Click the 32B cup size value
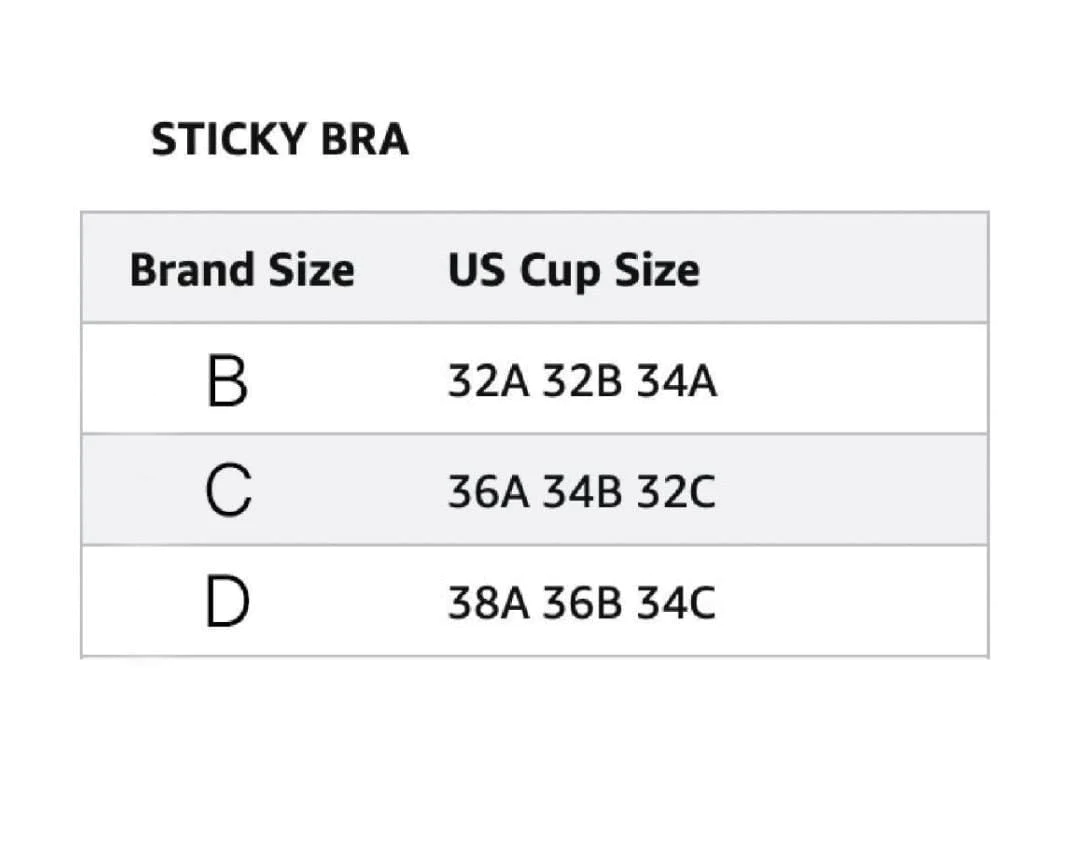The height and width of the screenshot is (848, 1080). click(582, 383)
